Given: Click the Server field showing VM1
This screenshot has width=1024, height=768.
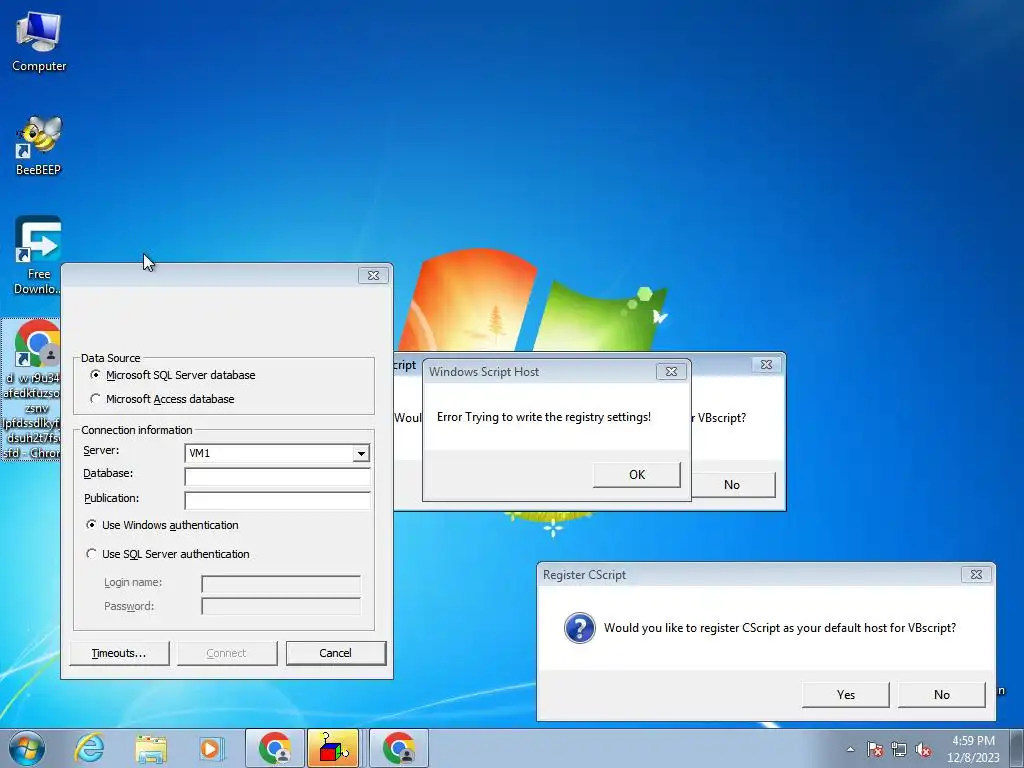Looking at the screenshot, I should click(269, 453).
